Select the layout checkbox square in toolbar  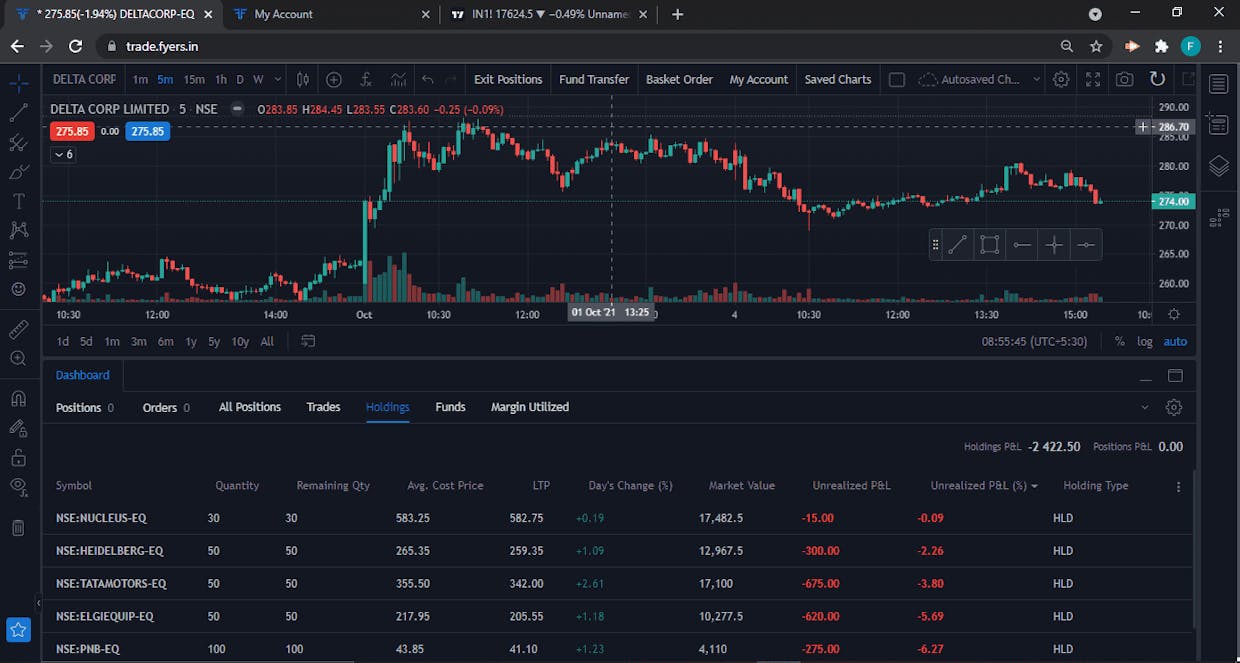(x=897, y=79)
